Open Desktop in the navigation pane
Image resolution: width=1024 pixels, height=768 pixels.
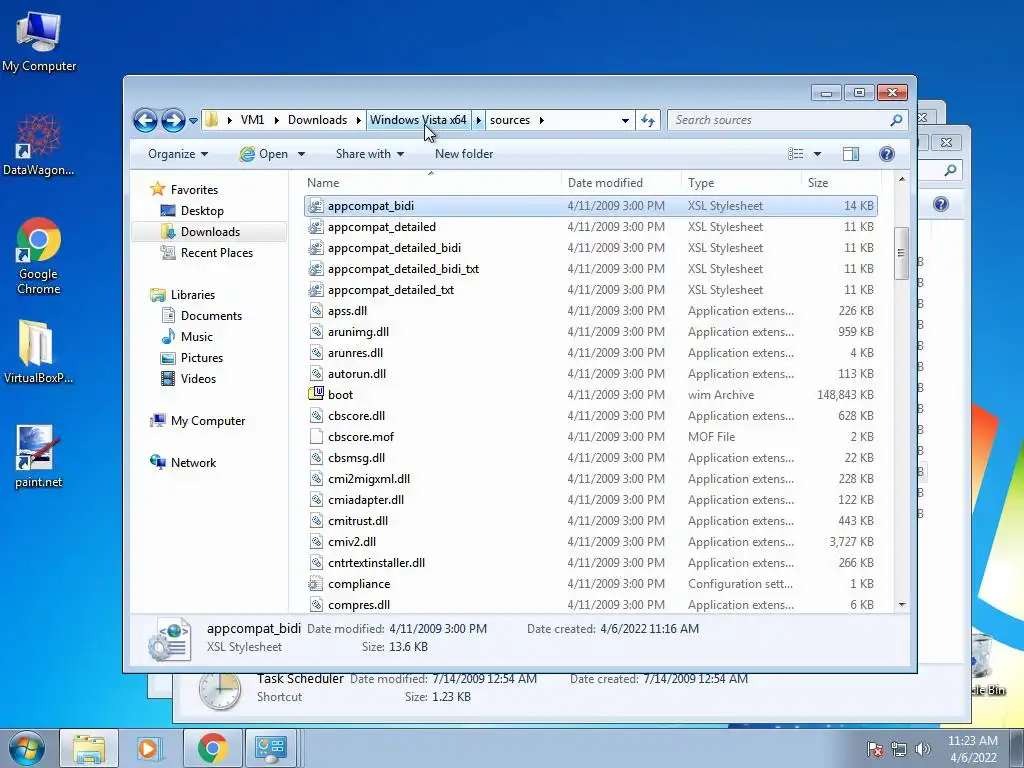[x=202, y=211]
